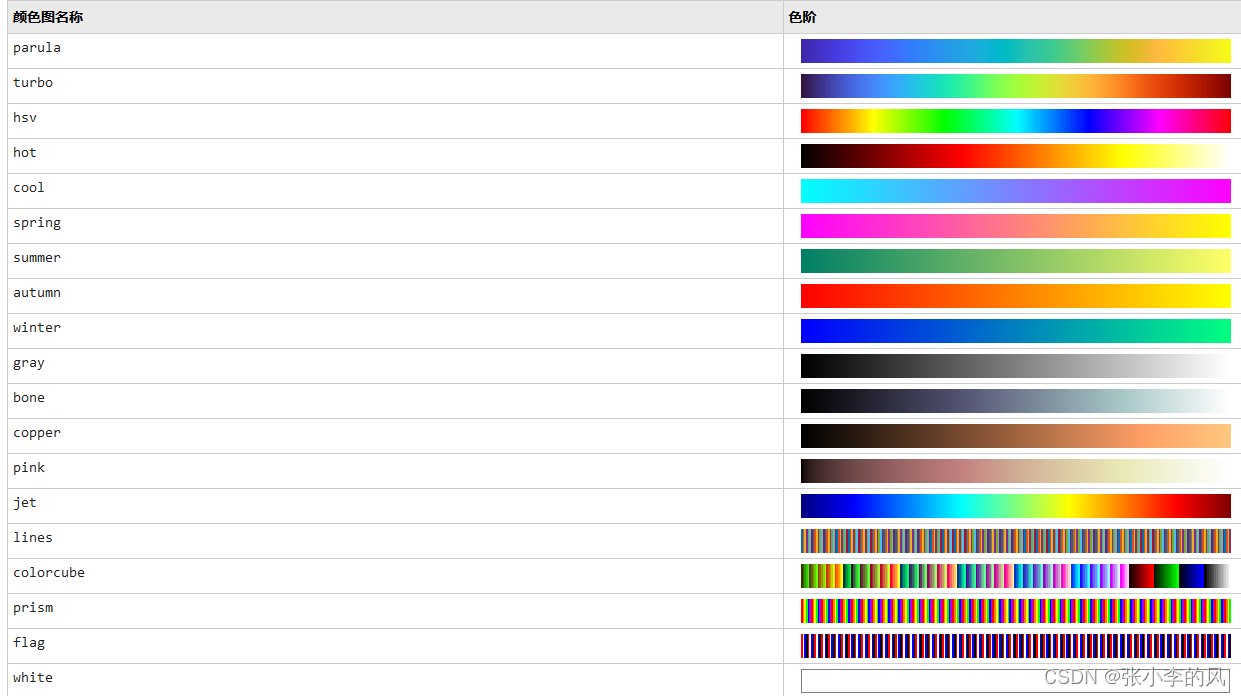Select the prism colormap name
Viewport: 1241px width, 696px height.
[x=32, y=607]
